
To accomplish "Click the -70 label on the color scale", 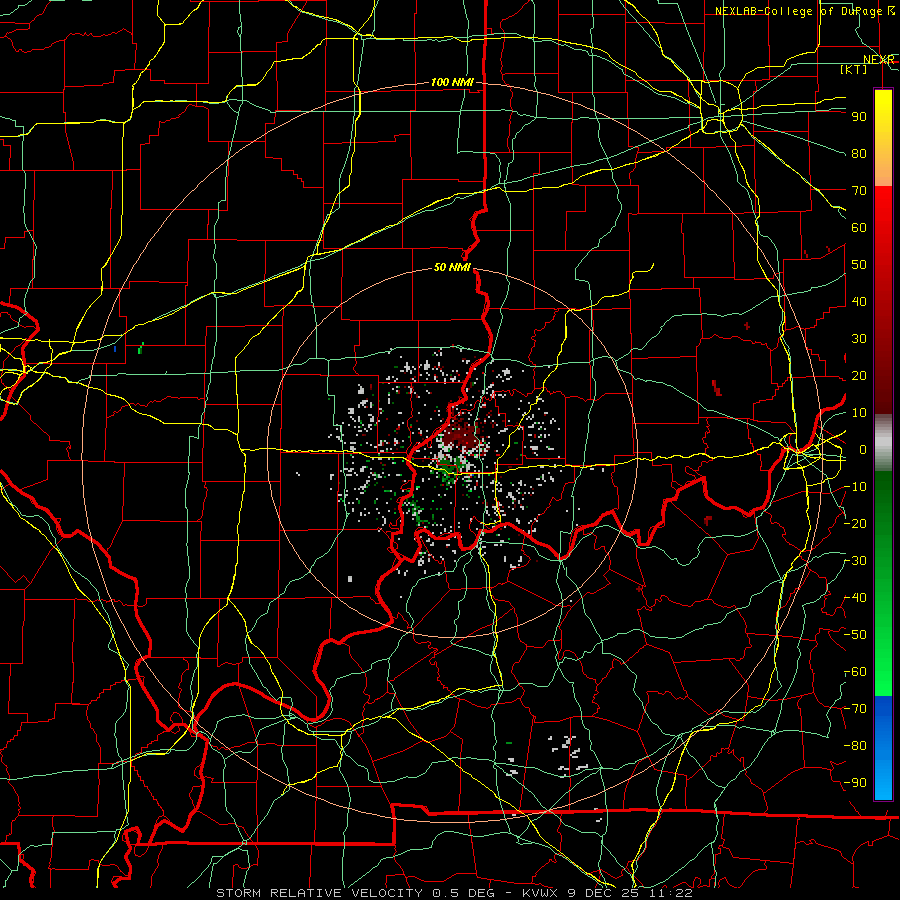I will (855, 708).
